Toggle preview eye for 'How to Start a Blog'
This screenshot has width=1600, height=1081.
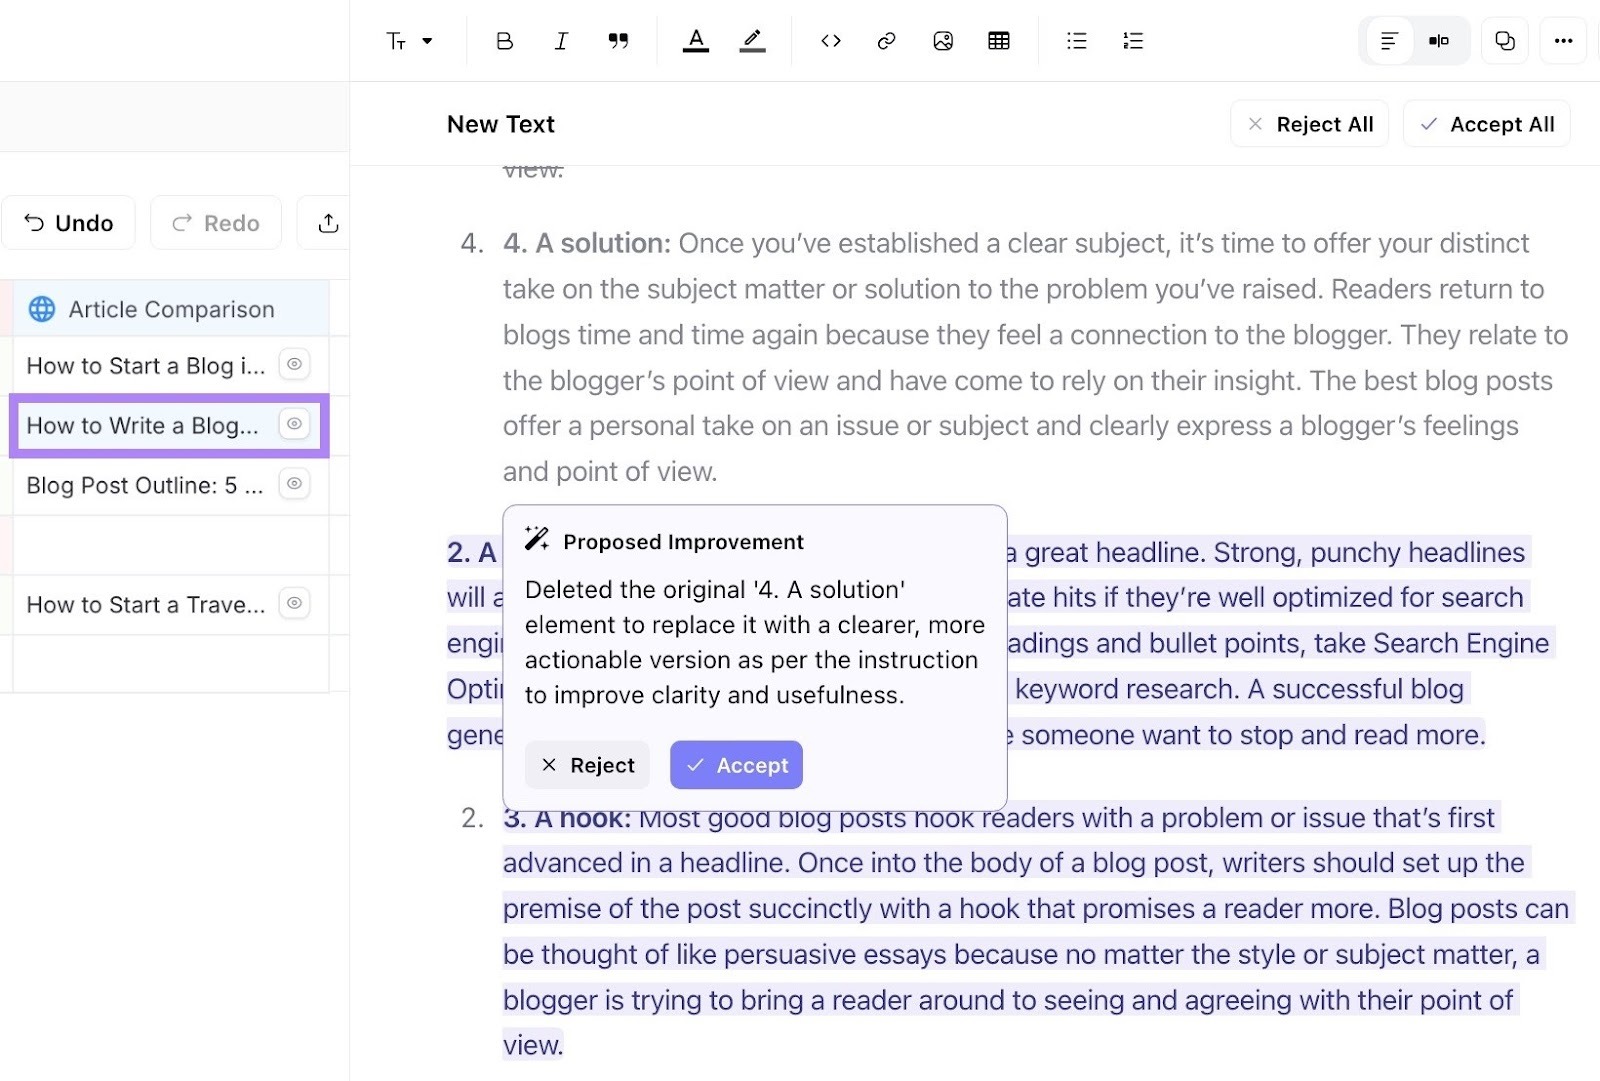294,365
